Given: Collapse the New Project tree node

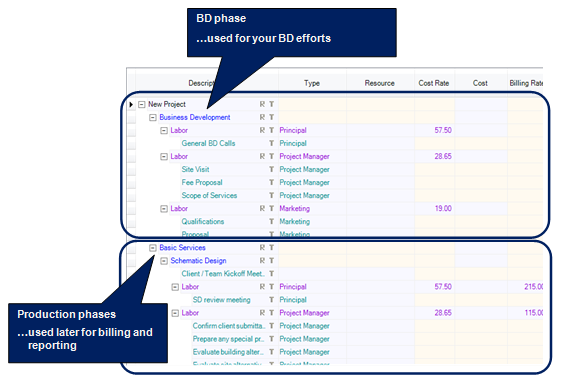Looking at the screenshot, I should click(x=142, y=104).
